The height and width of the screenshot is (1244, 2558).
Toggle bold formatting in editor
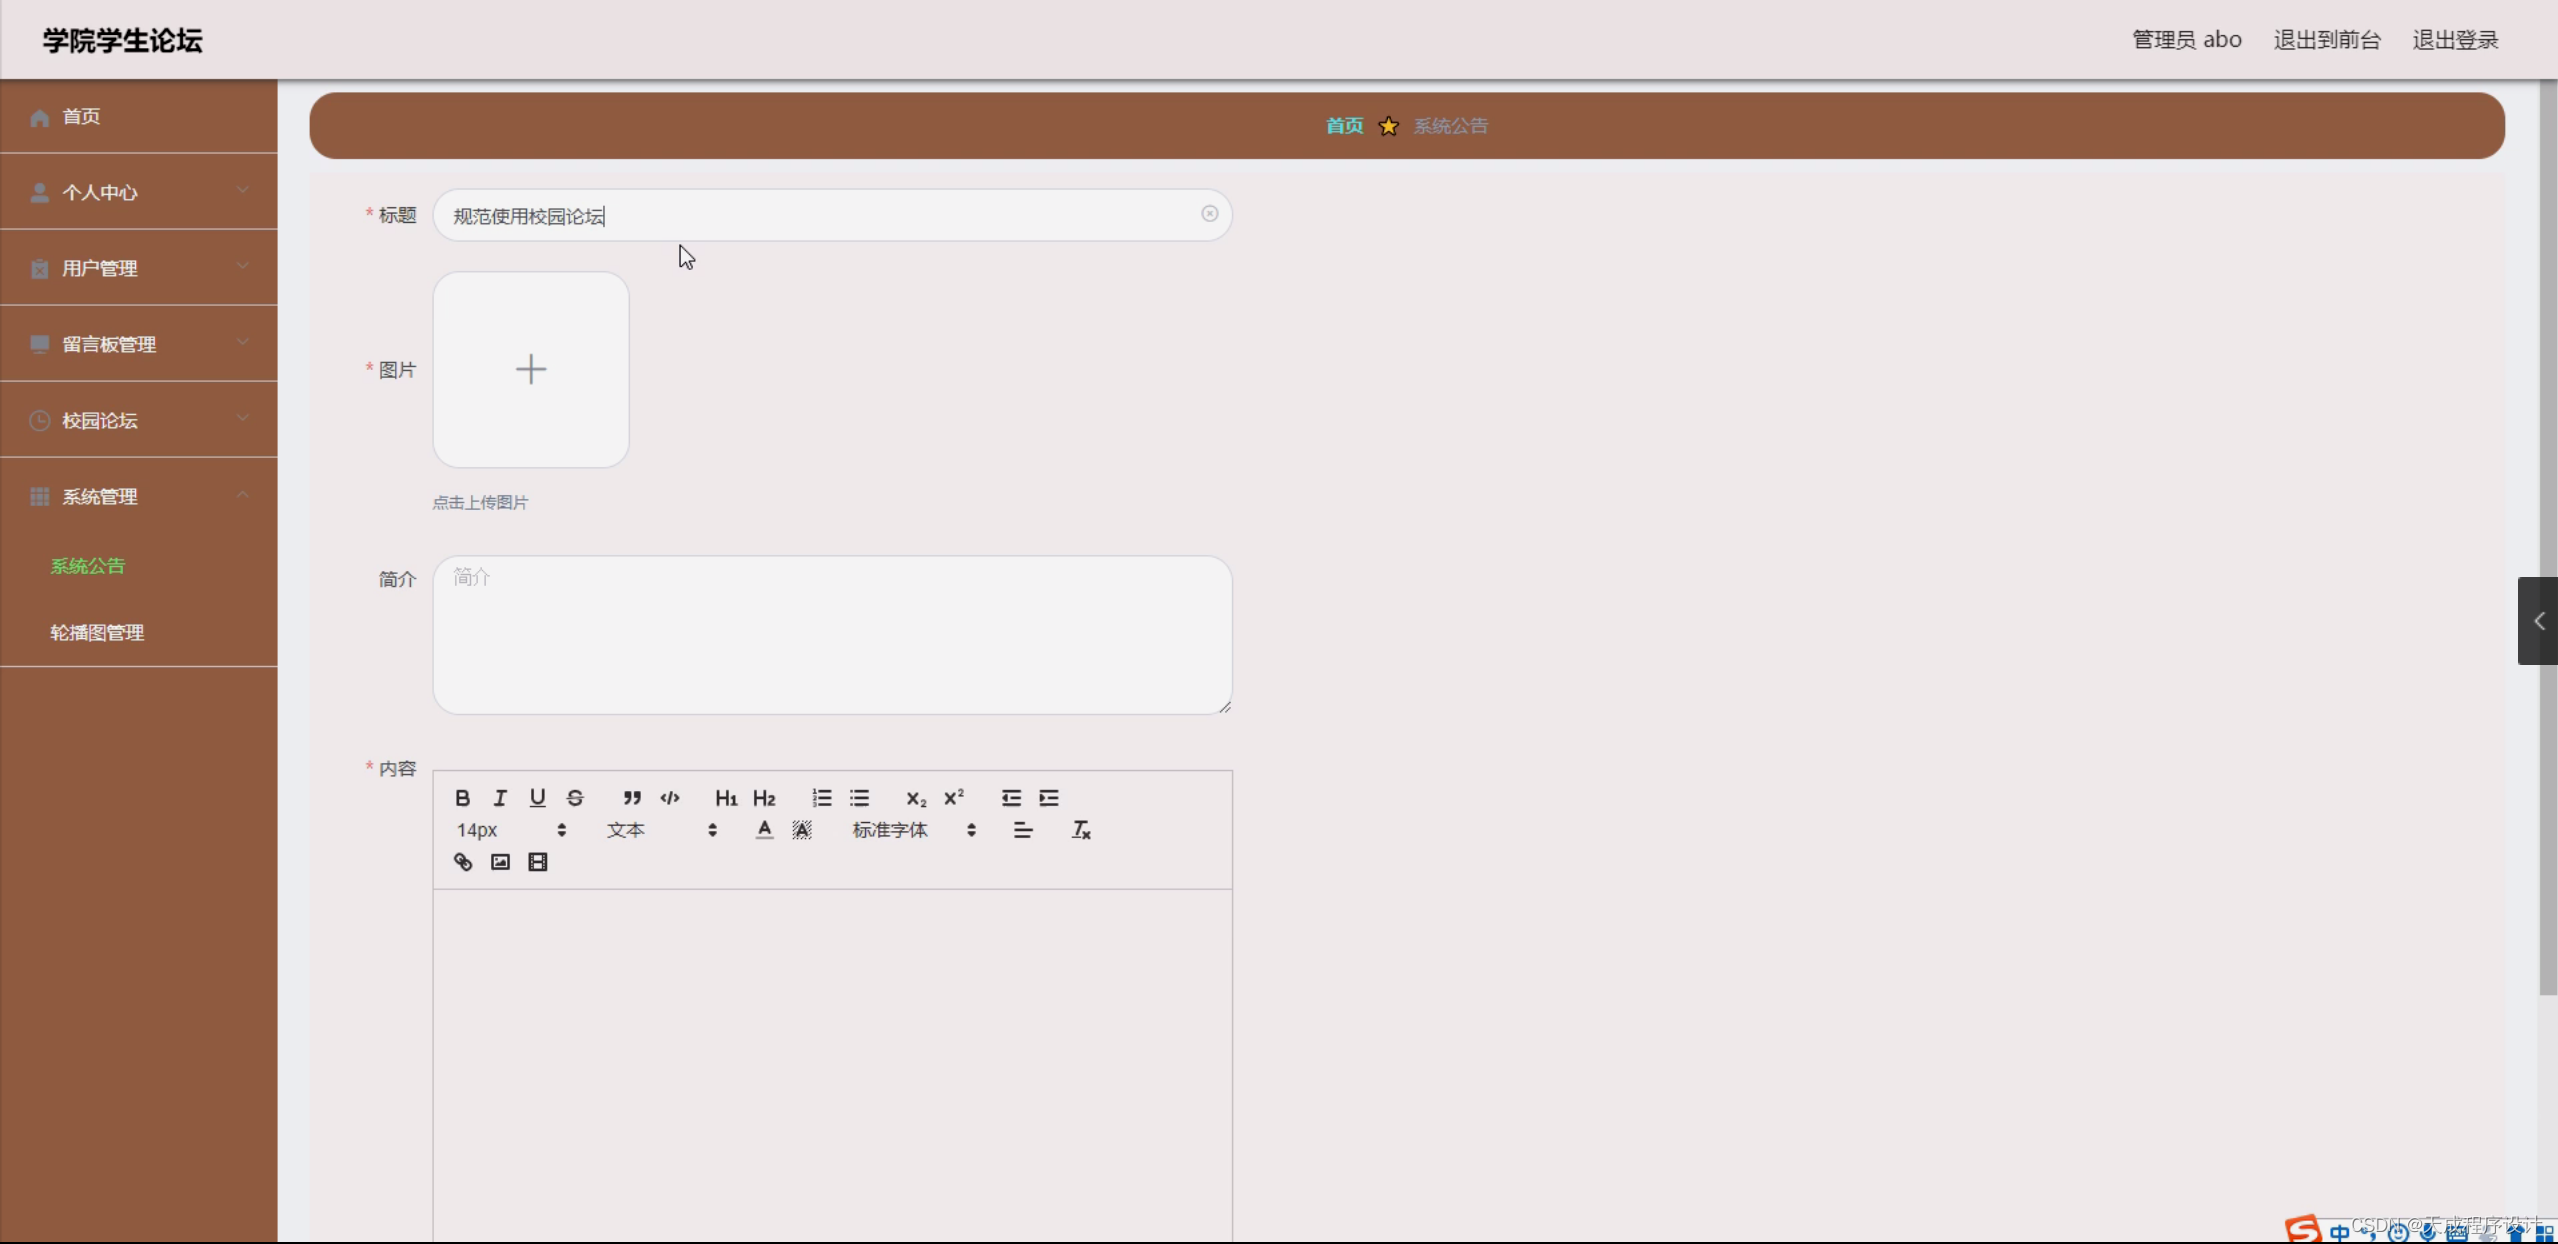pyautogui.click(x=462, y=798)
